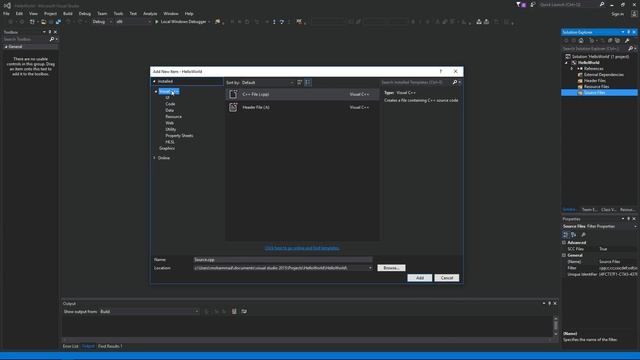This screenshot has width=640, height=360.
Task: Expand the References node in Solution Explorer
Action: pyautogui.click(x=572, y=69)
